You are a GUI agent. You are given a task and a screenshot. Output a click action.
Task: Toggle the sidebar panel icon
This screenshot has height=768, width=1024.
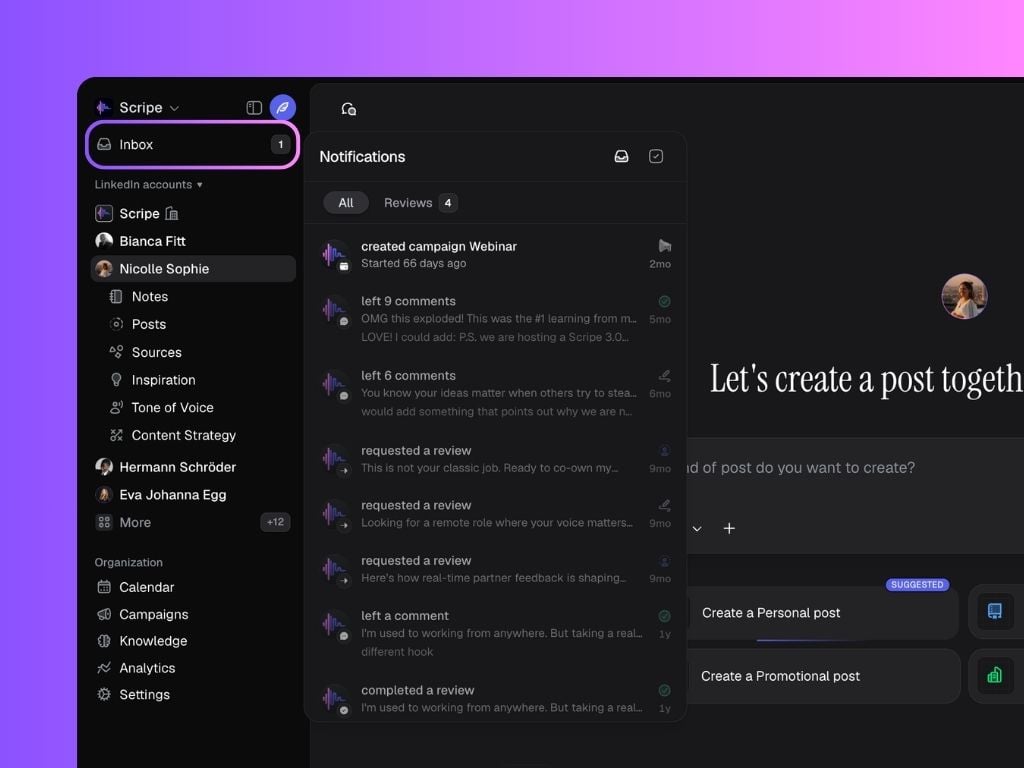254,108
